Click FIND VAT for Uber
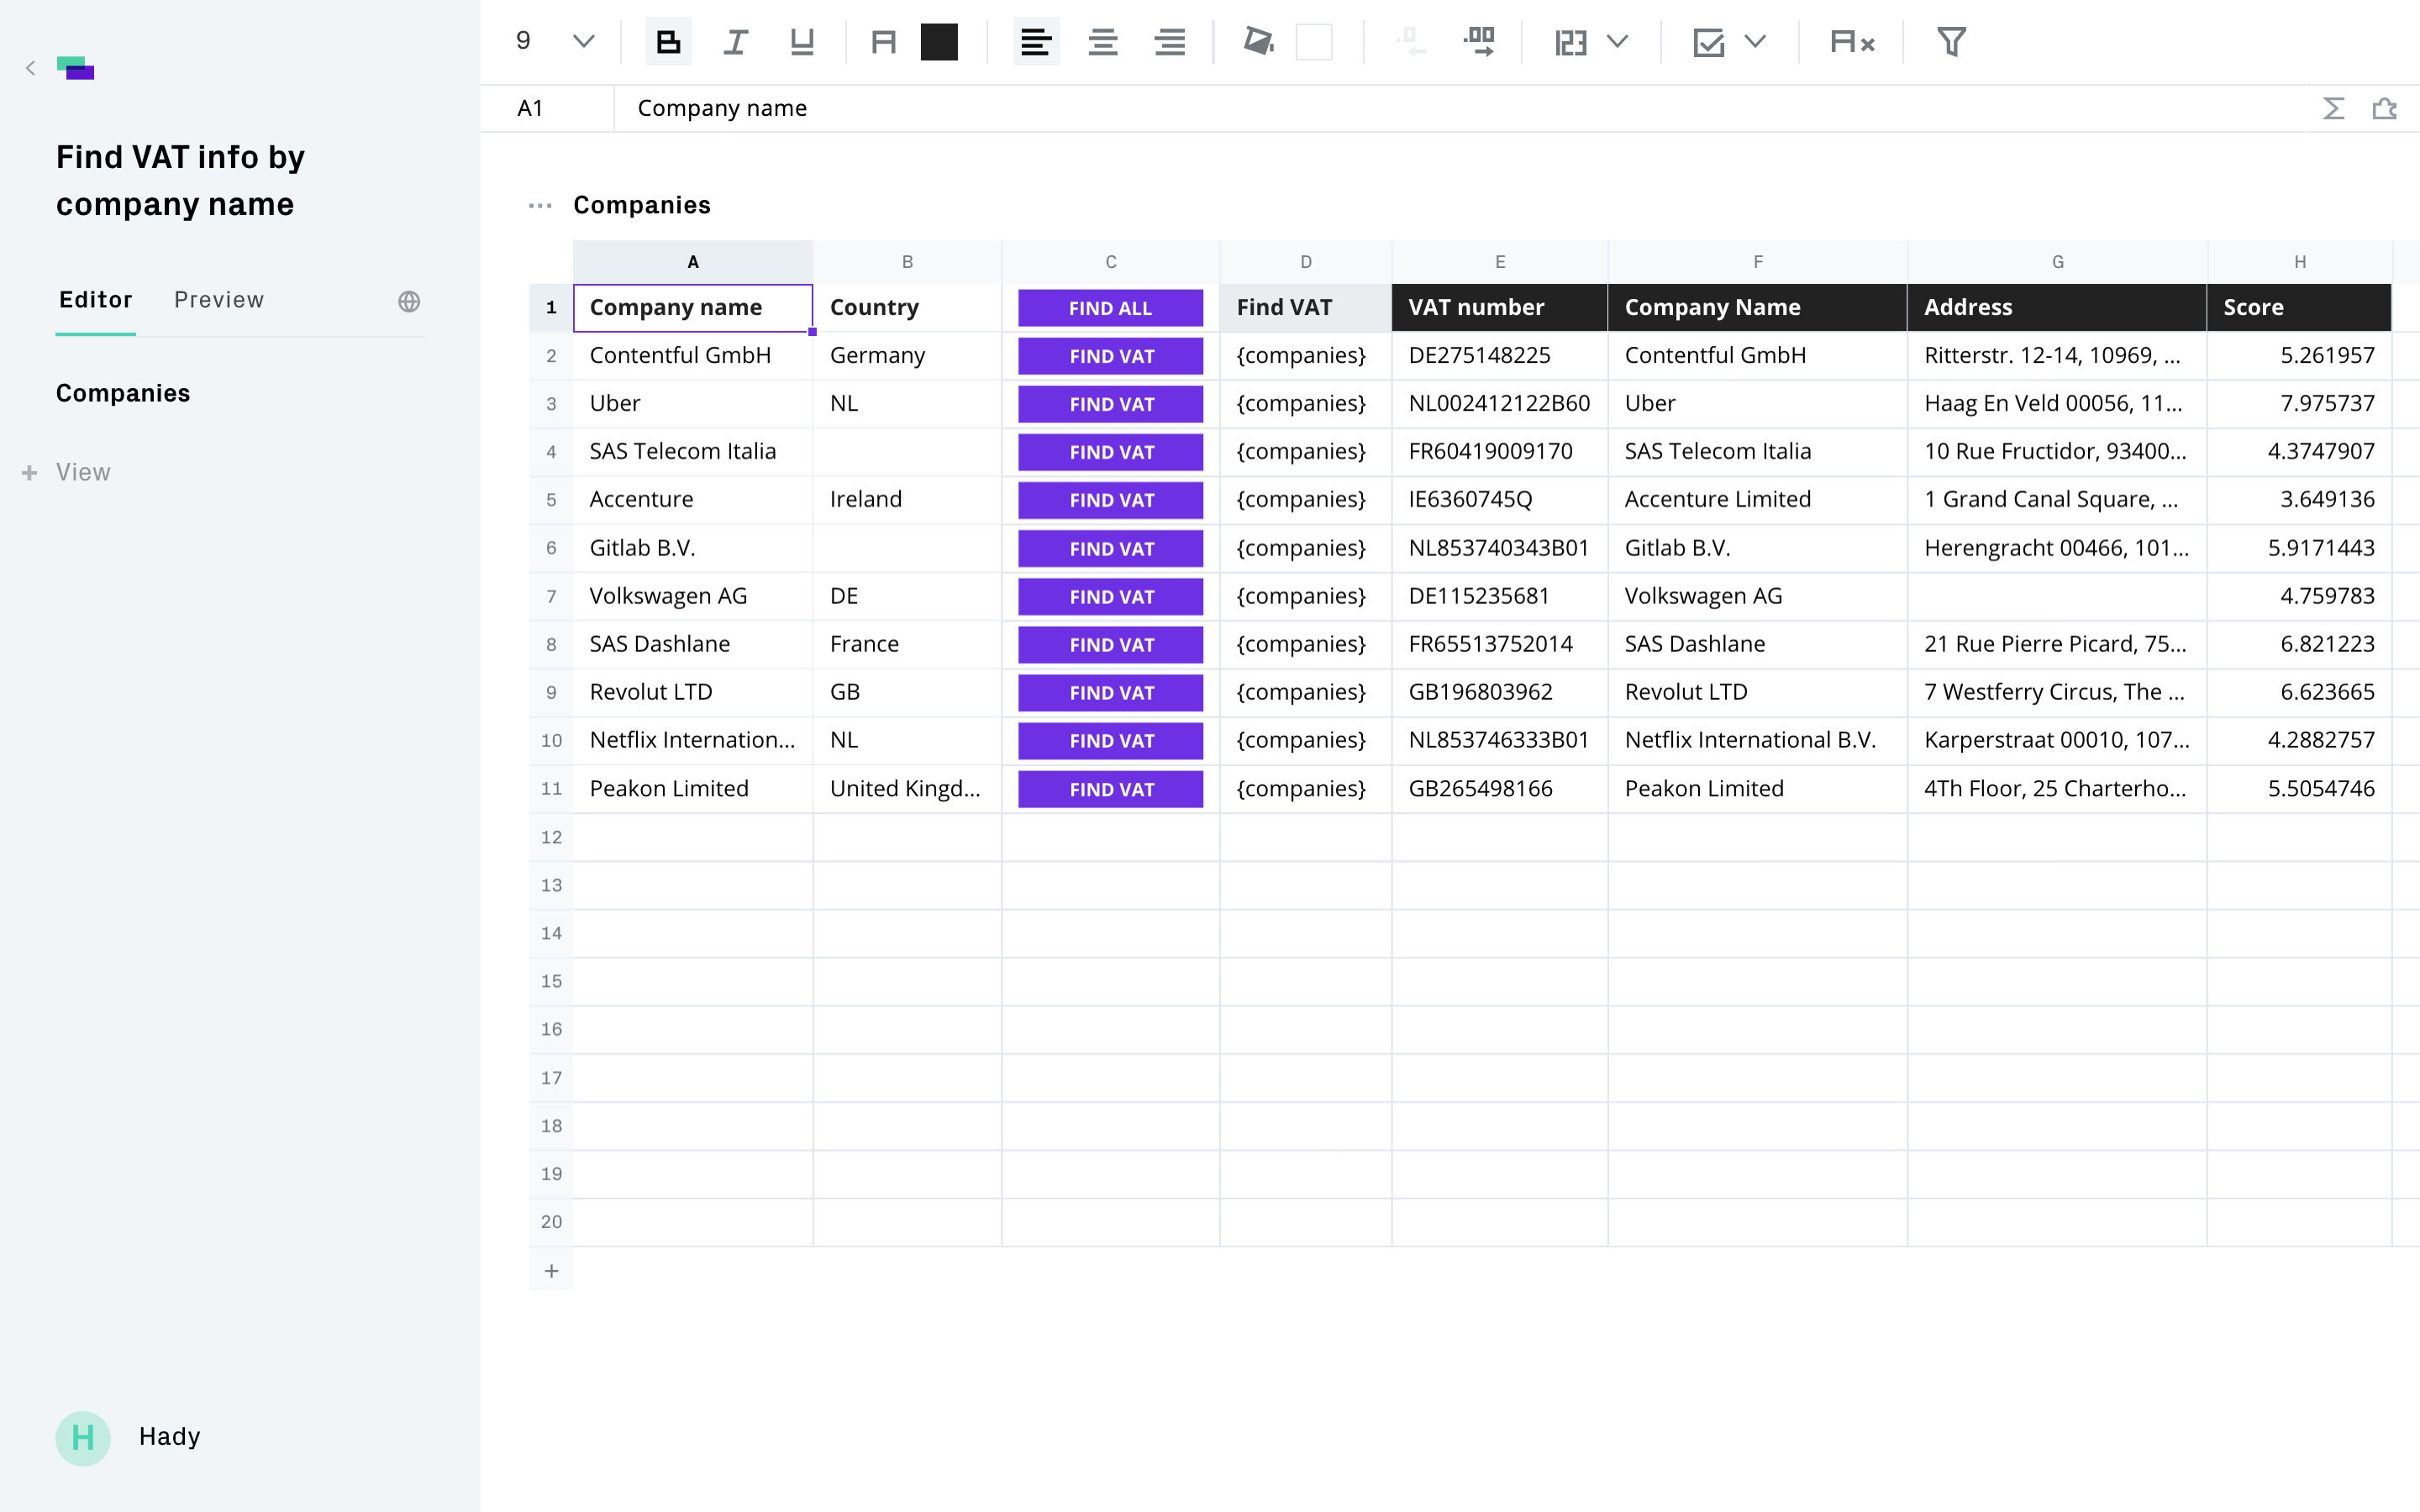Viewport: 2420px width, 1512px height. coord(1110,404)
